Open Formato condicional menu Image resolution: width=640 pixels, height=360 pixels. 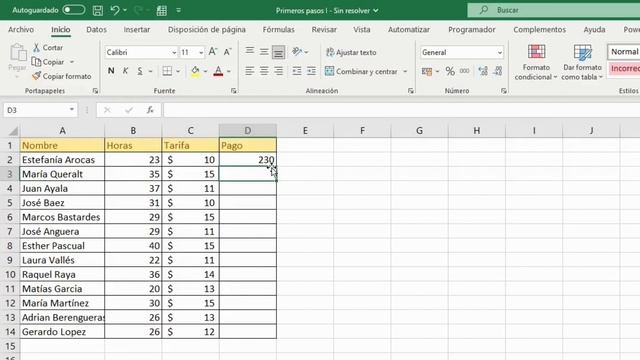[536, 62]
